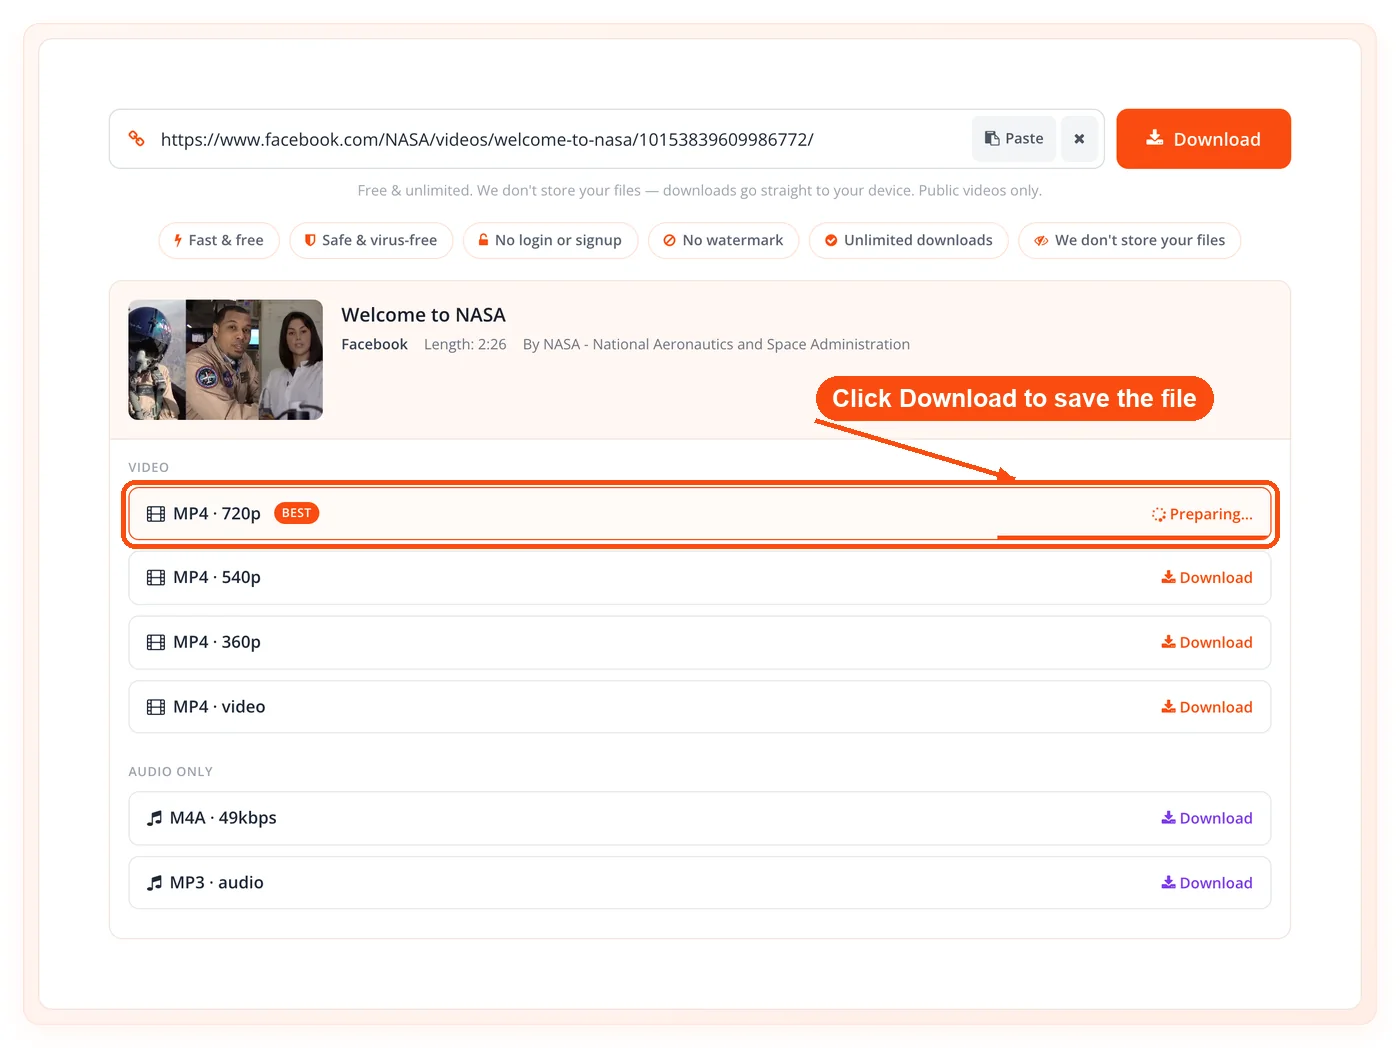Download the M4A 49kbps audio
1400x1048 pixels.
[x=1206, y=818]
